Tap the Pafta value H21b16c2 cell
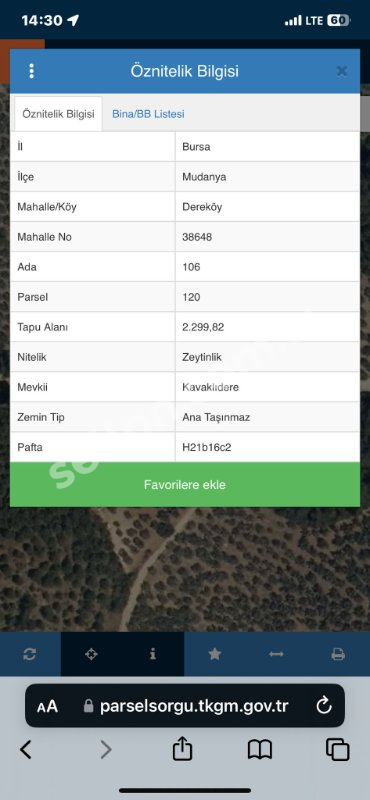Image resolution: width=370 pixels, height=800 pixels. pyautogui.click(x=267, y=447)
